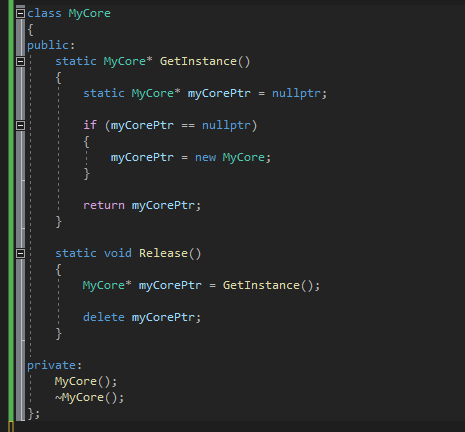Click the 'GetInstance()' method name in its definition

pyautogui.click(x=205, y=61)
